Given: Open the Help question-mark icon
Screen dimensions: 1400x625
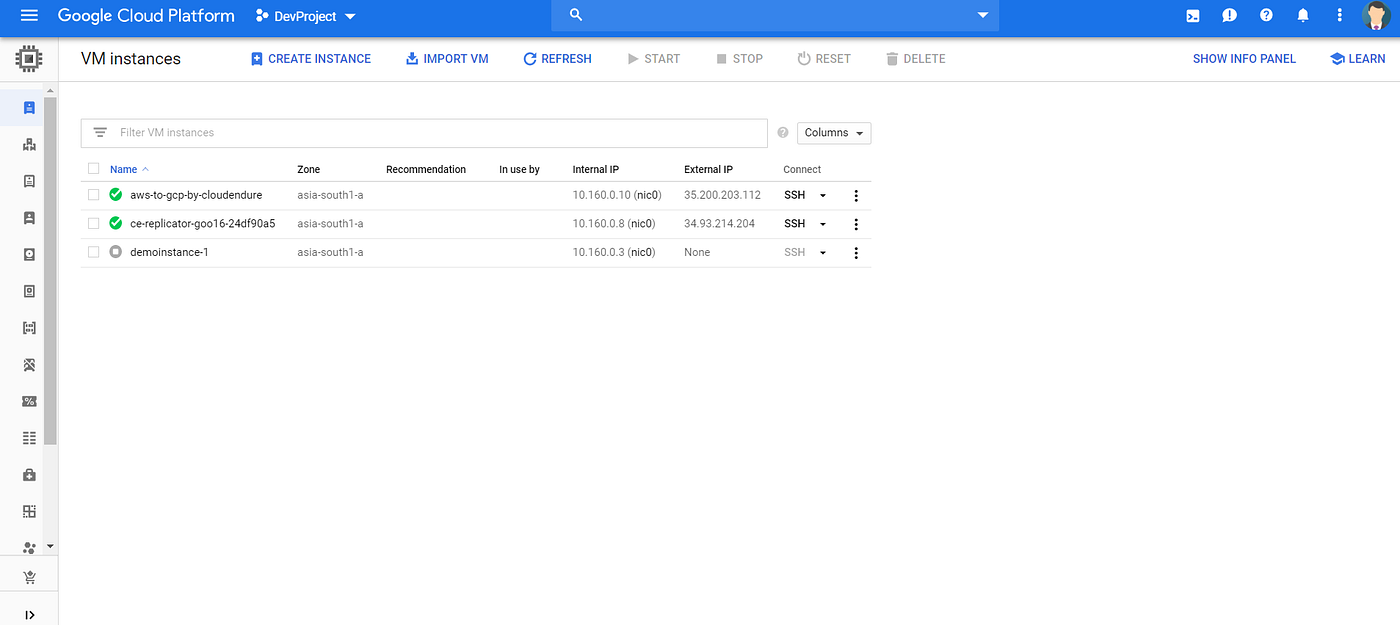Looking at the screenshot, I should coord(1266,16).
